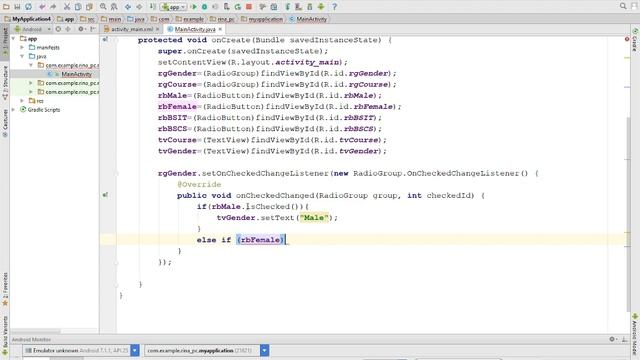The height and width of the screenshot is (360, 640).
Task: Click the red error indicator in editor
Action: (x=627, y=39)
